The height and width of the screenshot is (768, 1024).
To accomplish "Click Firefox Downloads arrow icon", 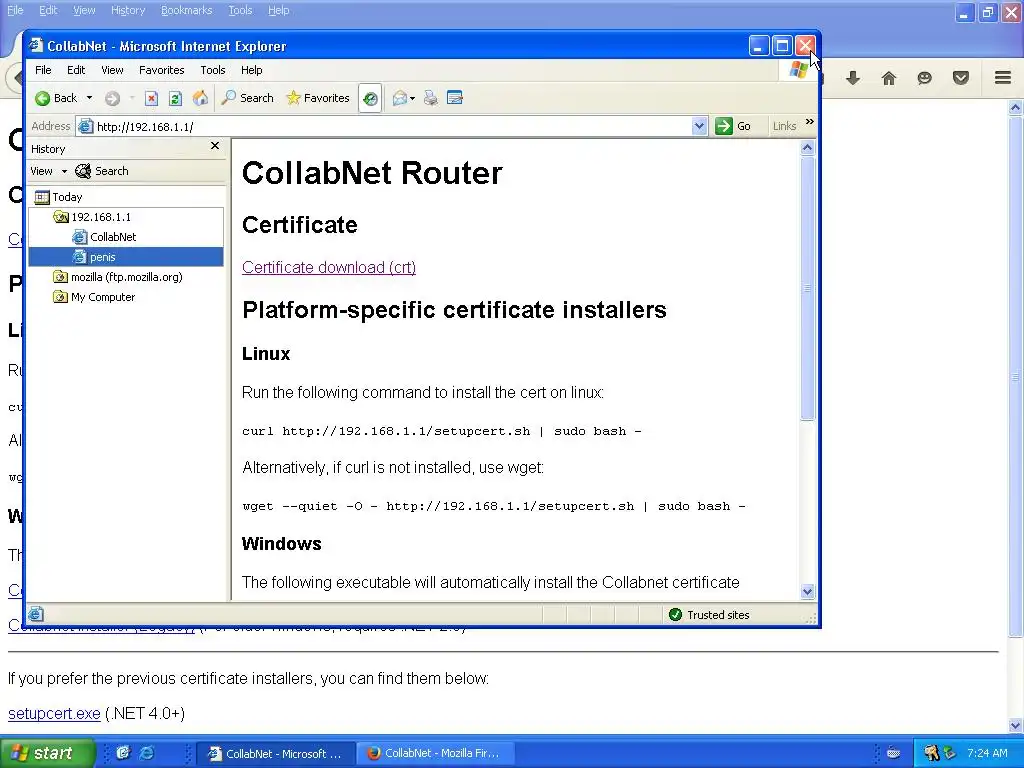I will tap(853, 78).
